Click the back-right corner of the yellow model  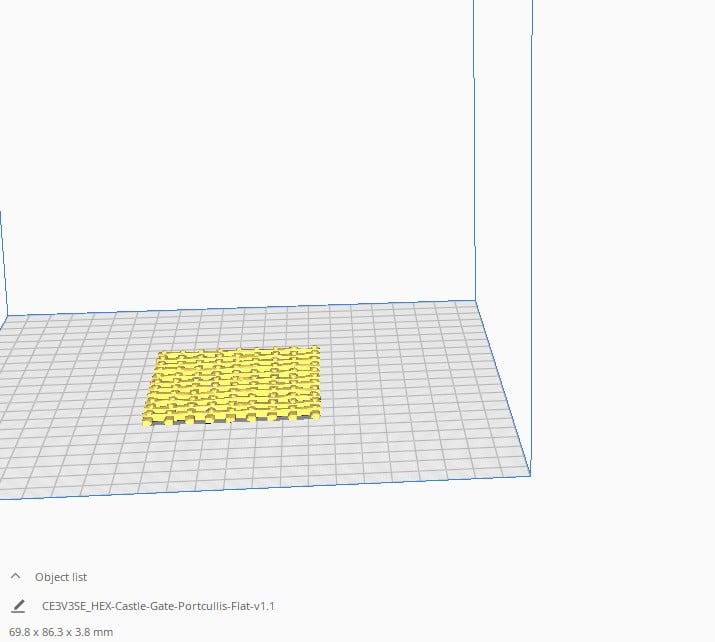pos(314,350)
